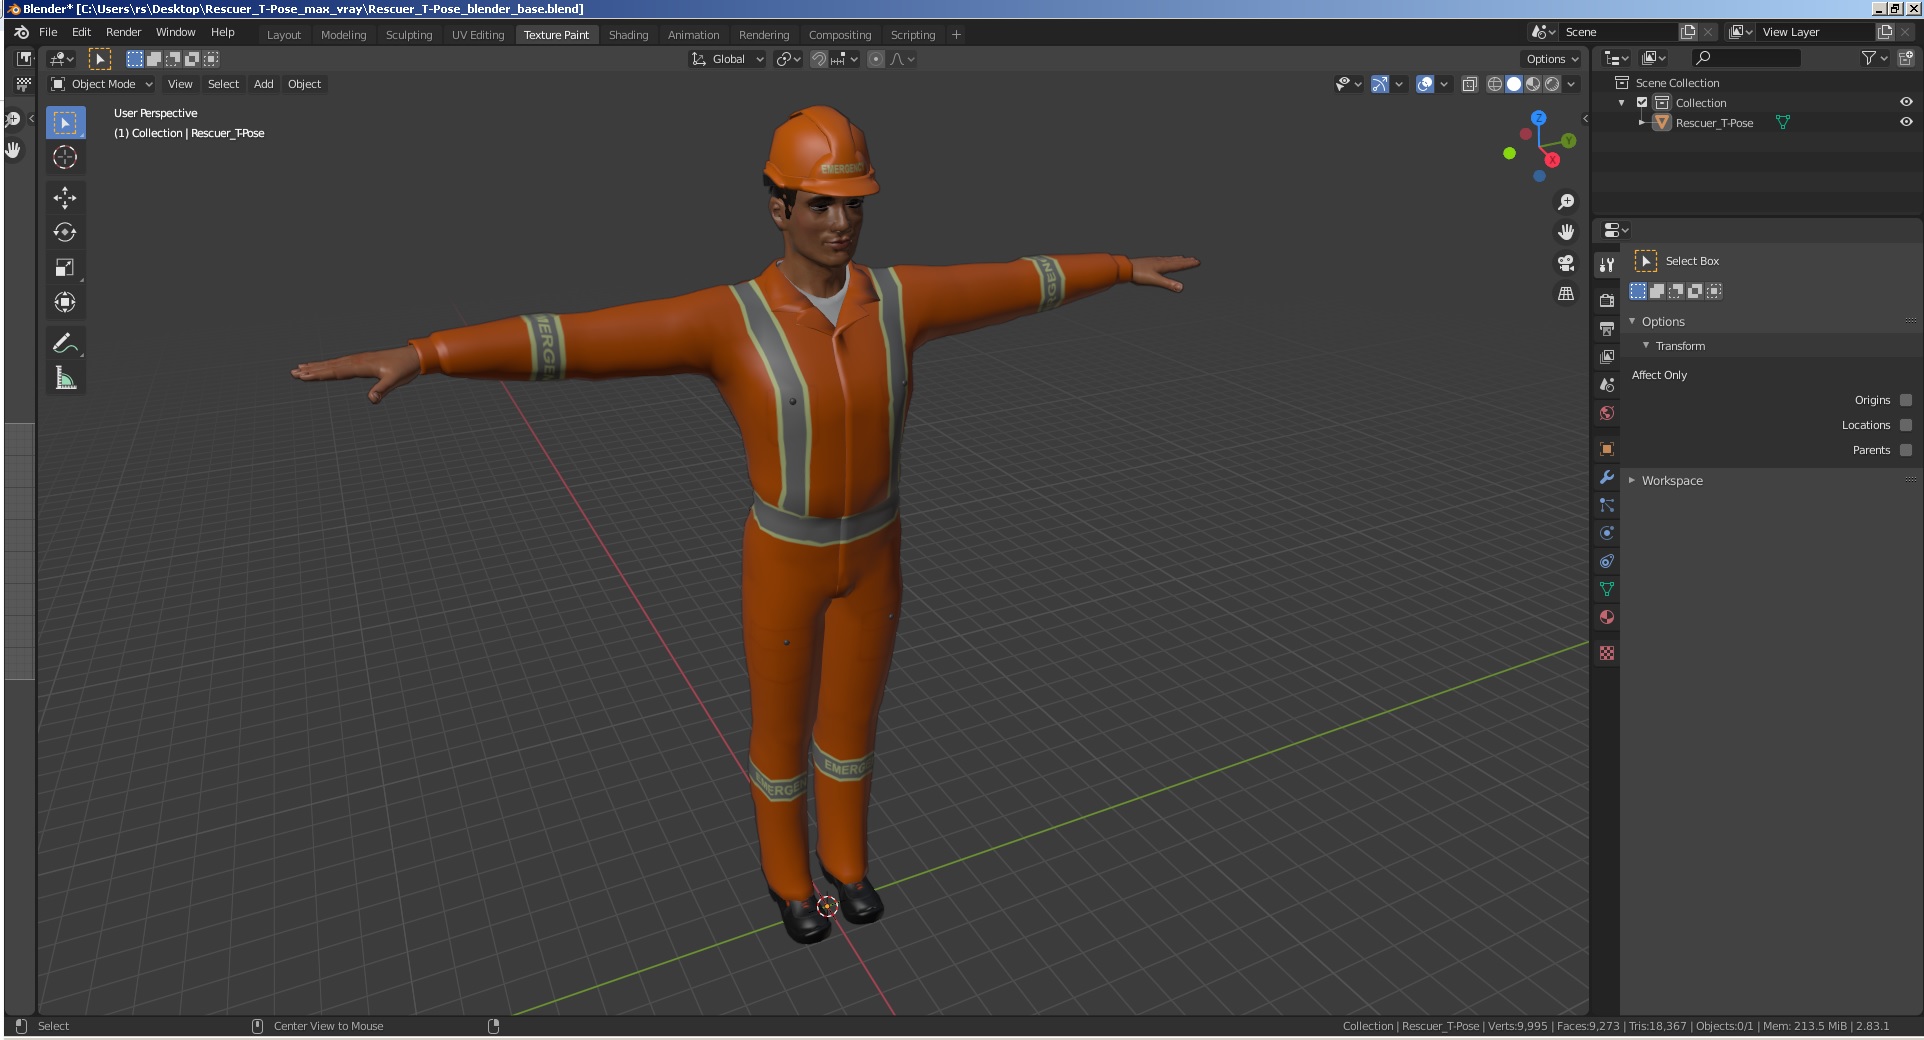Open the Render menu
The height and width of the screenshot is (1040, 1924).
[x=123, y=32]
